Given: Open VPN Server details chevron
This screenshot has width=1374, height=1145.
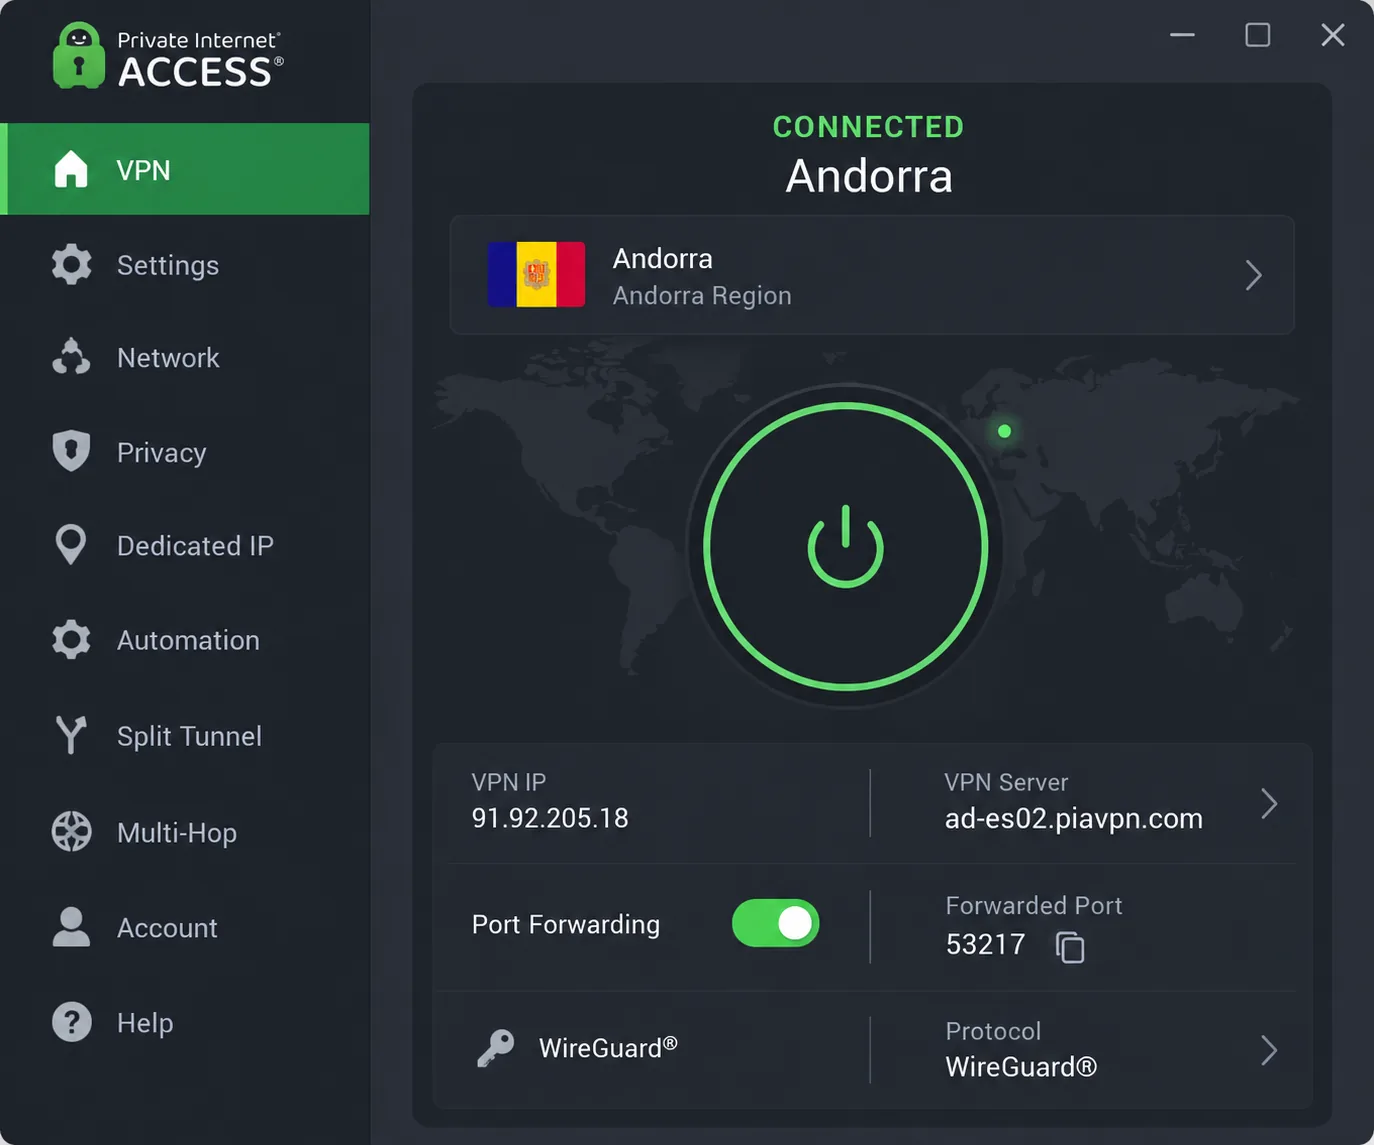Looking at the screenshot, I should 1269,804.
